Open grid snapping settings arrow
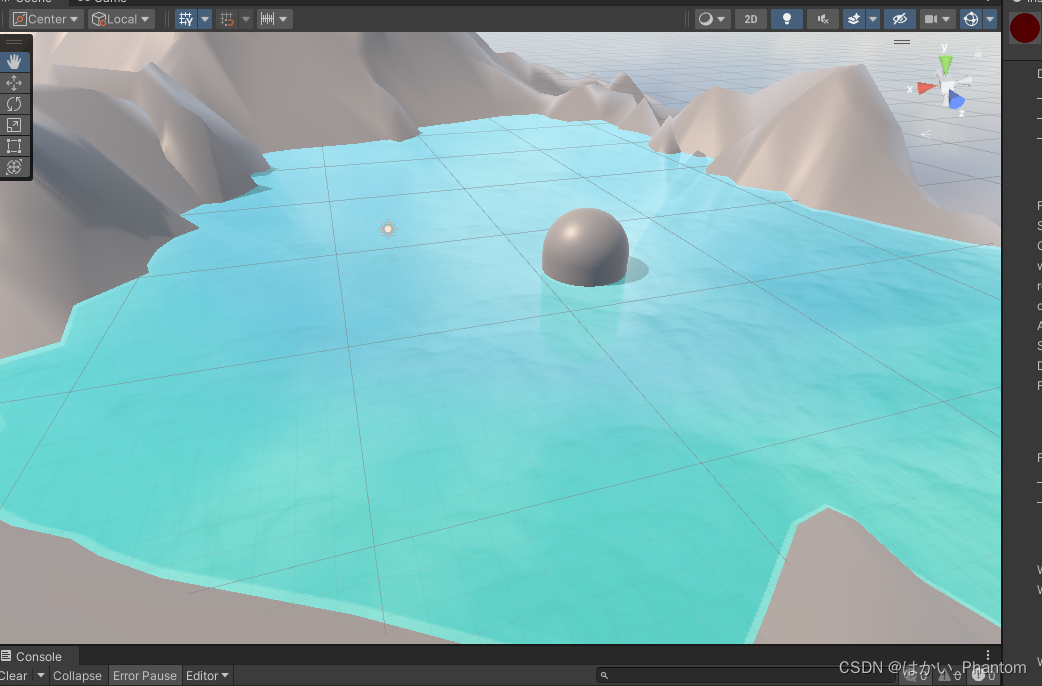The image size is (1042, 686). pyautogui.click(x=246, y=19)
